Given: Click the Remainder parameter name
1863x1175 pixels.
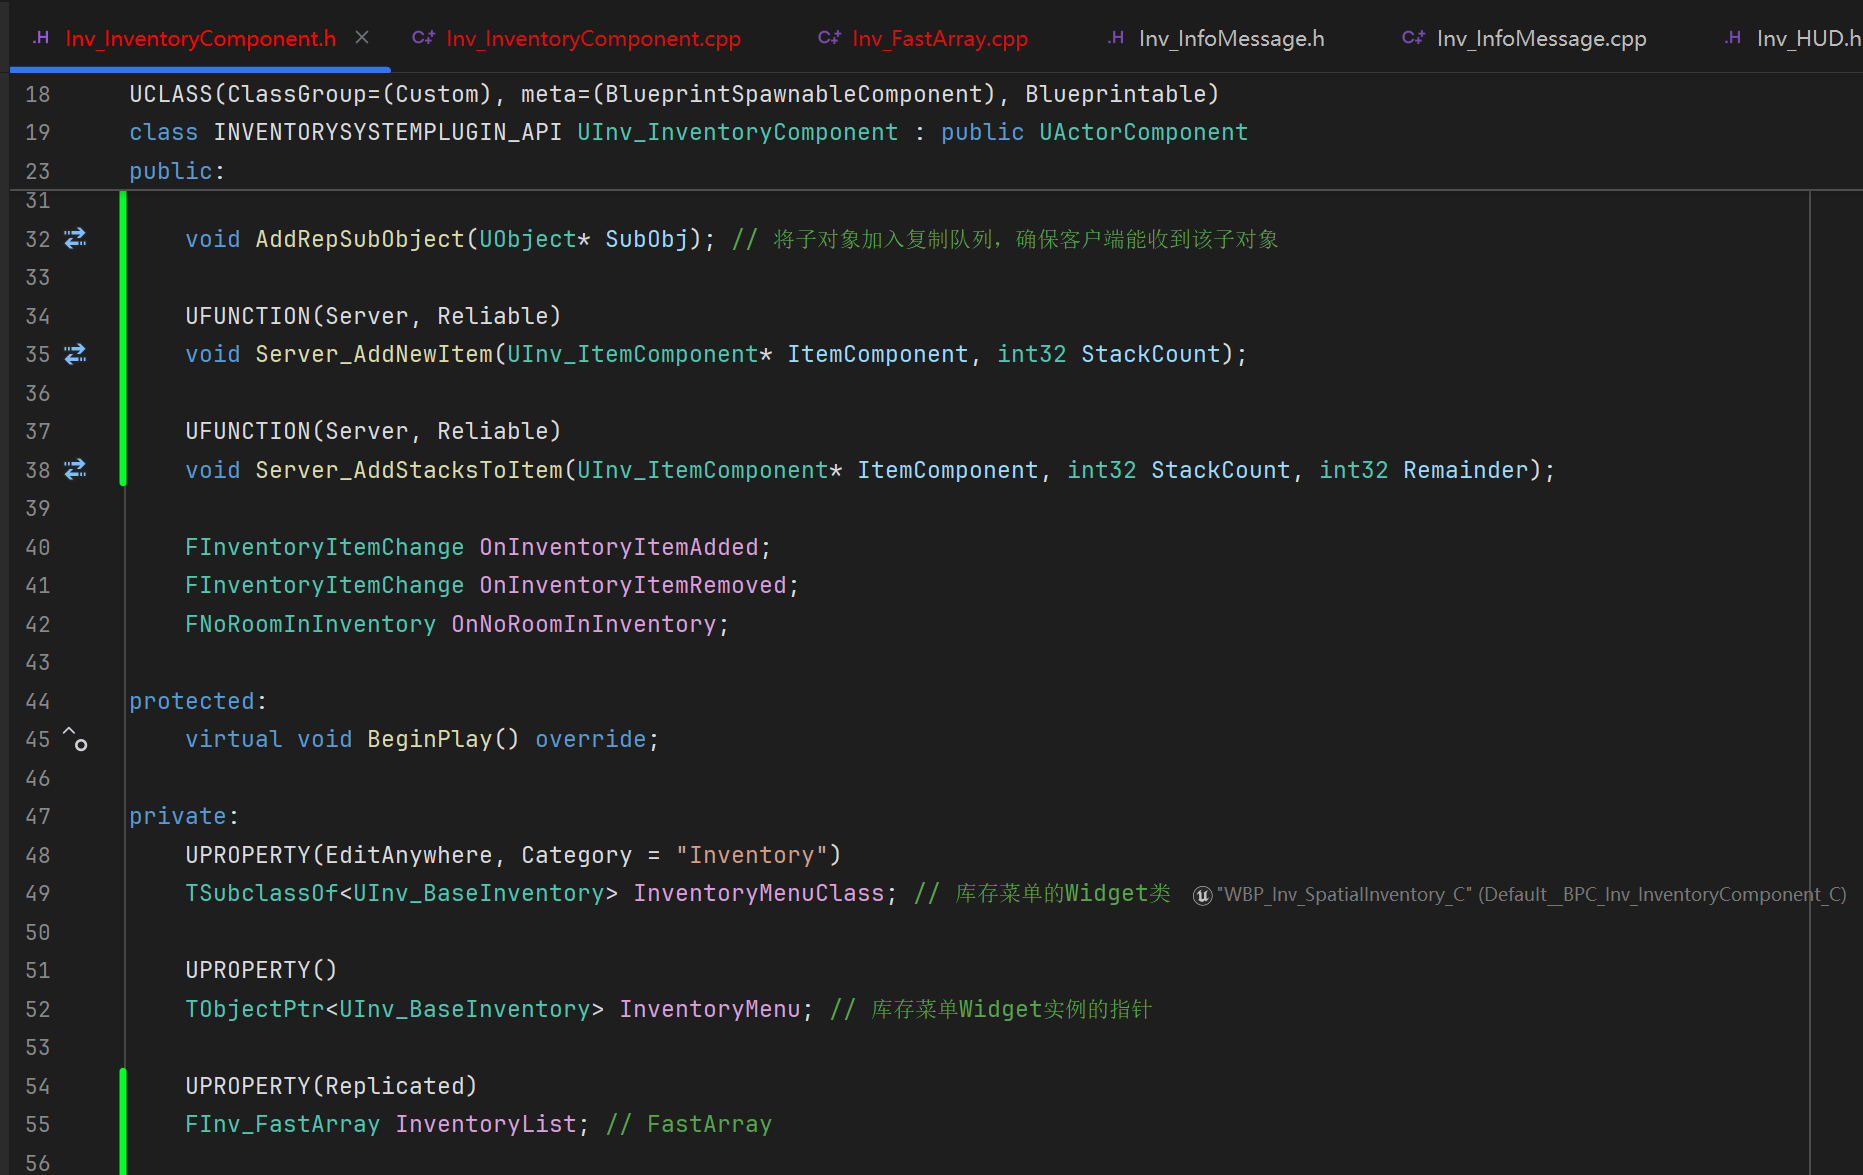Looking at the screenshot, I should coord(1466,470).
